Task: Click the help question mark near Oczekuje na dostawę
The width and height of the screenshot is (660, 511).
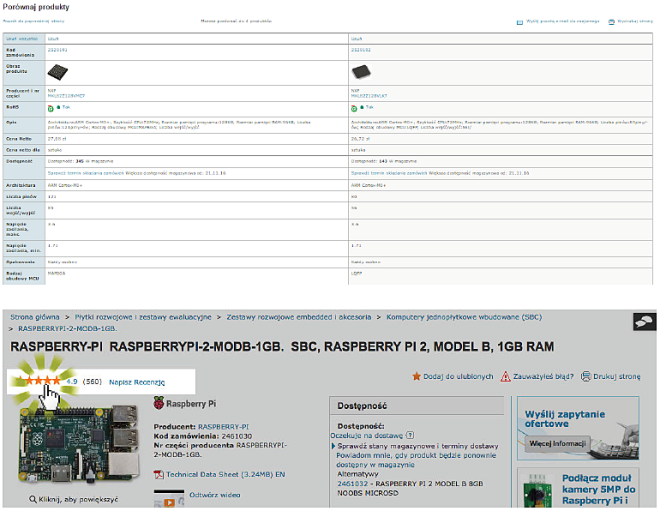Action: pos(410,434)
